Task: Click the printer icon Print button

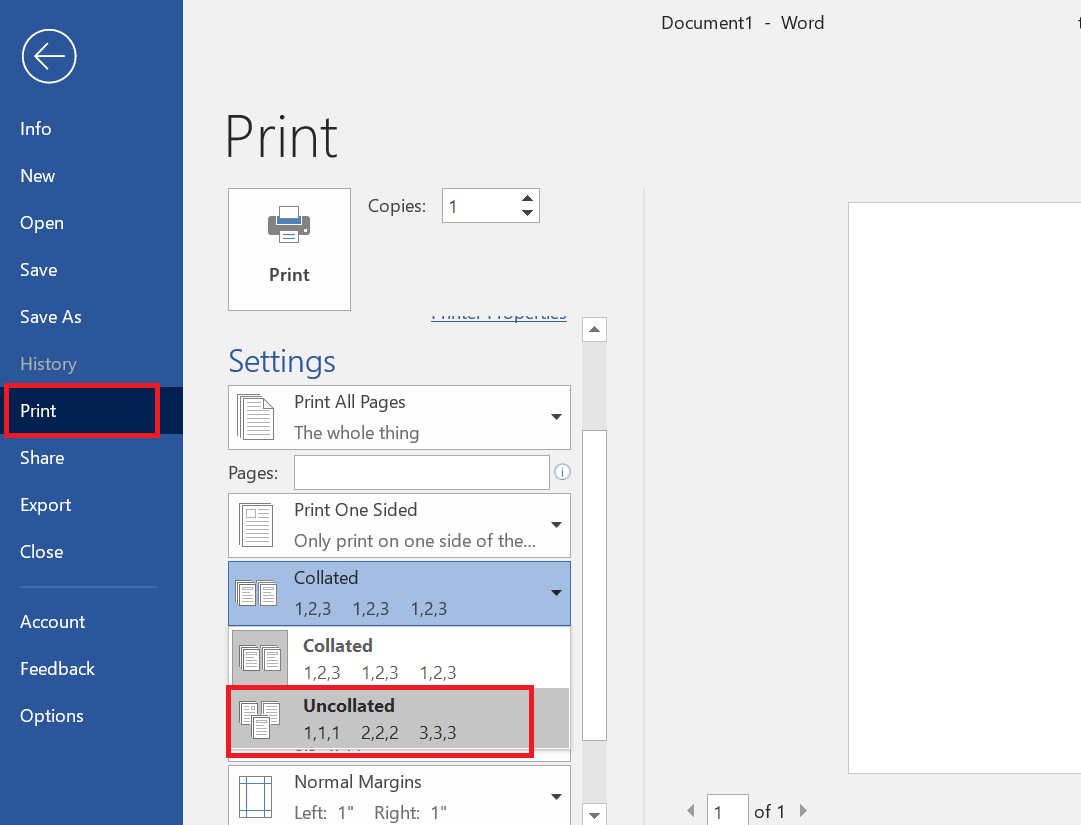Action: click(290, 249)
